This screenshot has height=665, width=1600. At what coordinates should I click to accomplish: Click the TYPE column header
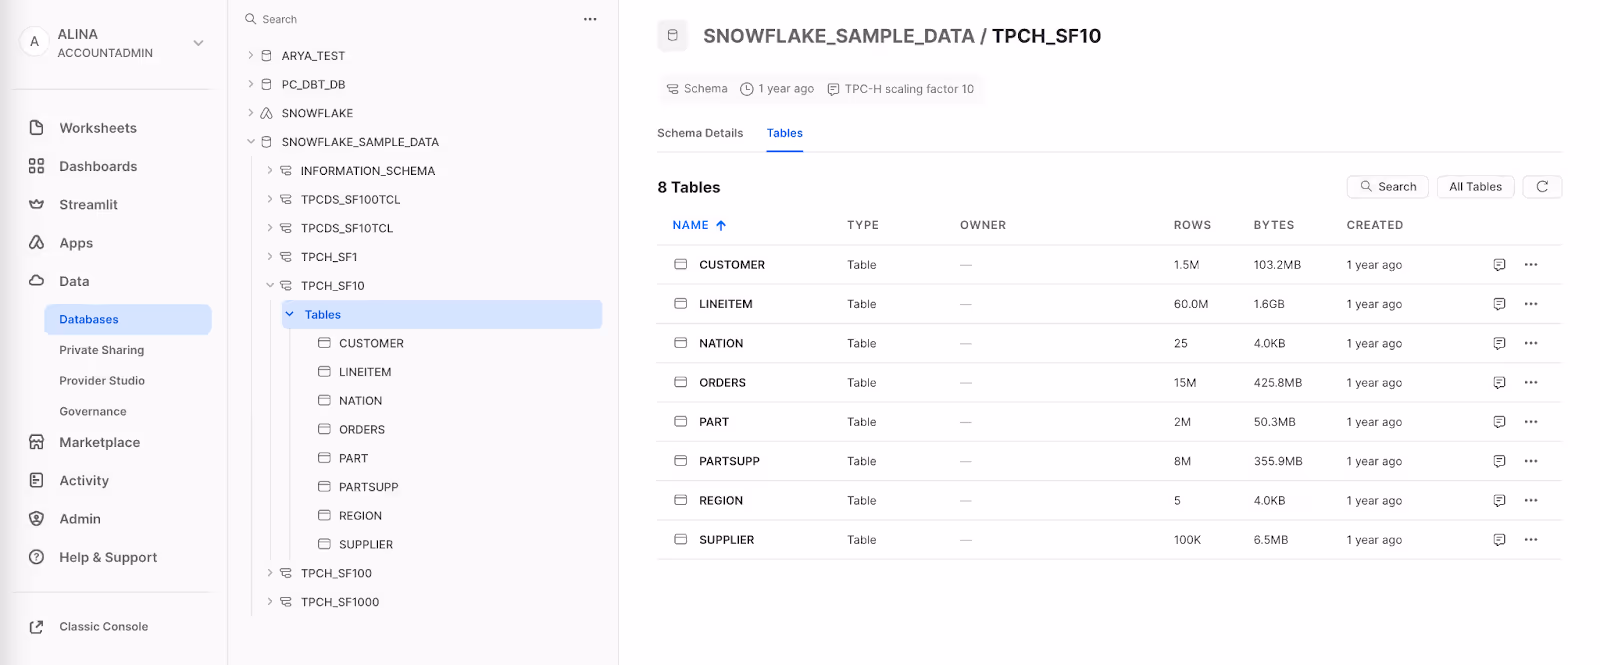pos(863,226)
